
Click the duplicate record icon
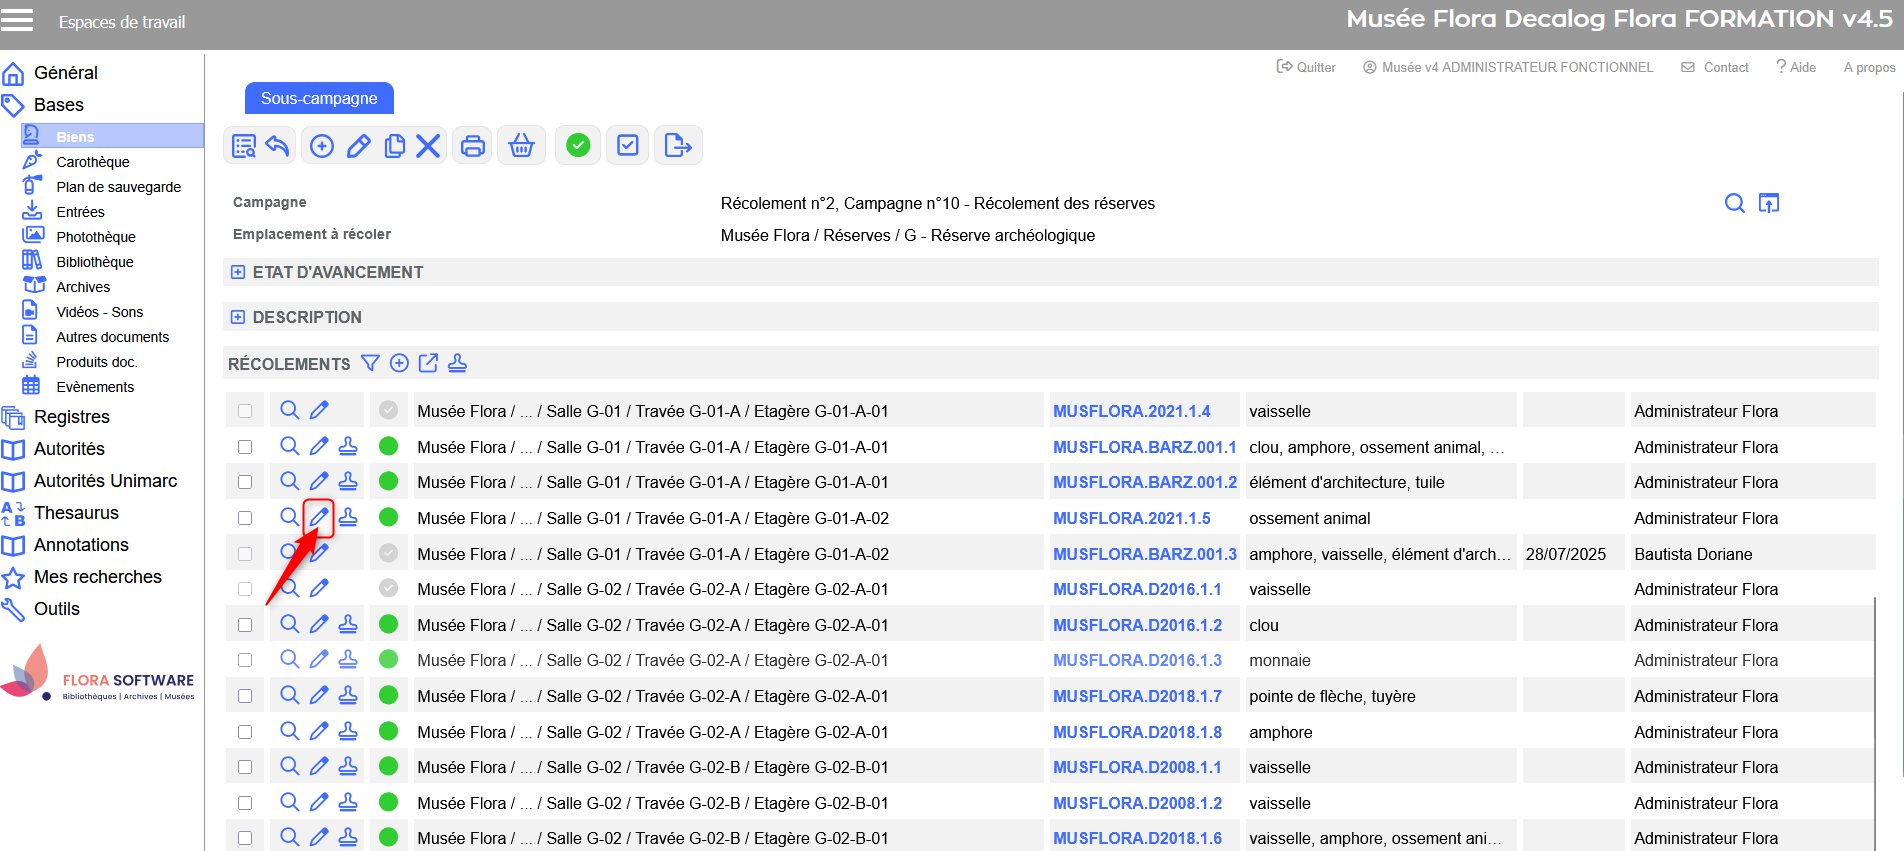click(x=395, y=146)
